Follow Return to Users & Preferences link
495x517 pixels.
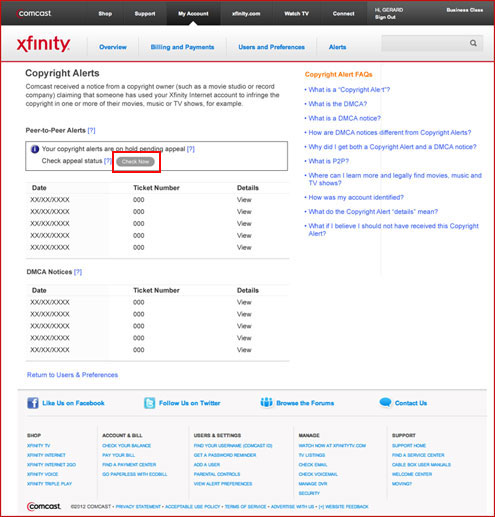(x=72, y=375)
